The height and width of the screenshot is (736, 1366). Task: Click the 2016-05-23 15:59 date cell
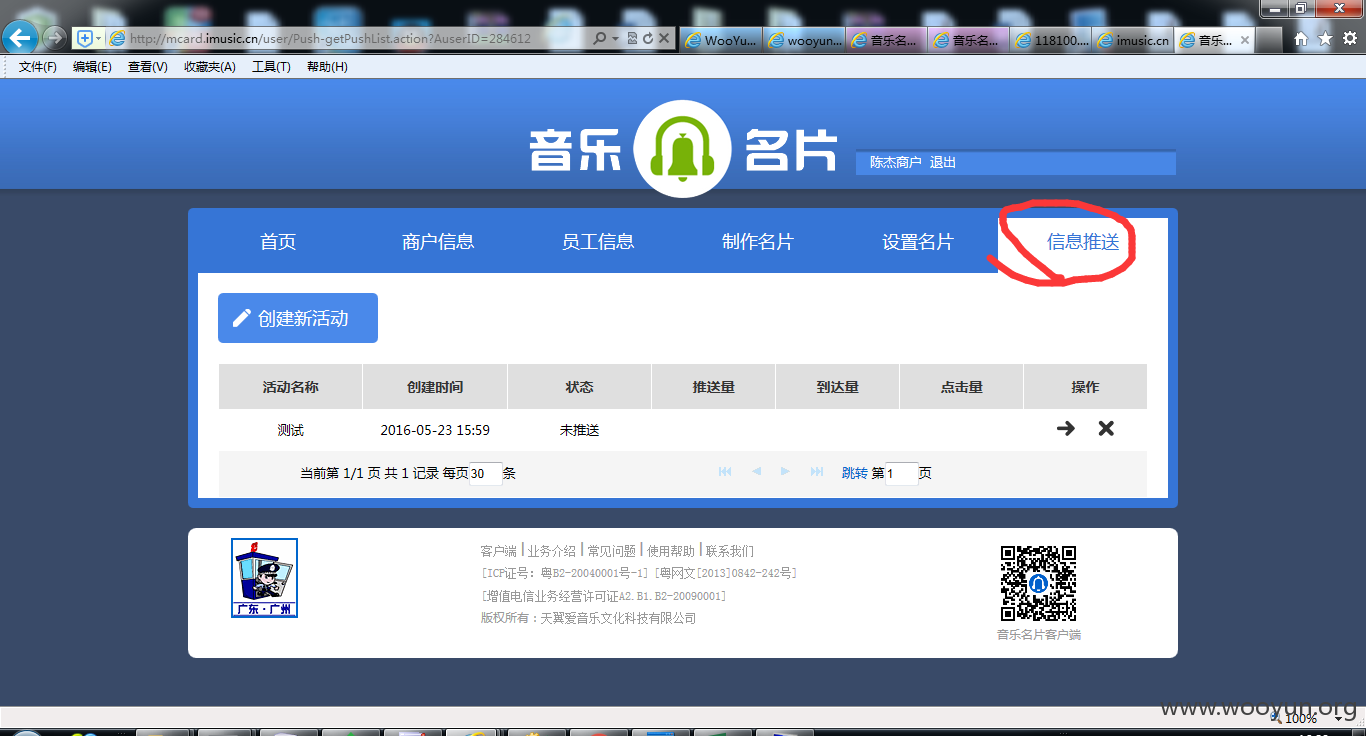tap(435, 430)
